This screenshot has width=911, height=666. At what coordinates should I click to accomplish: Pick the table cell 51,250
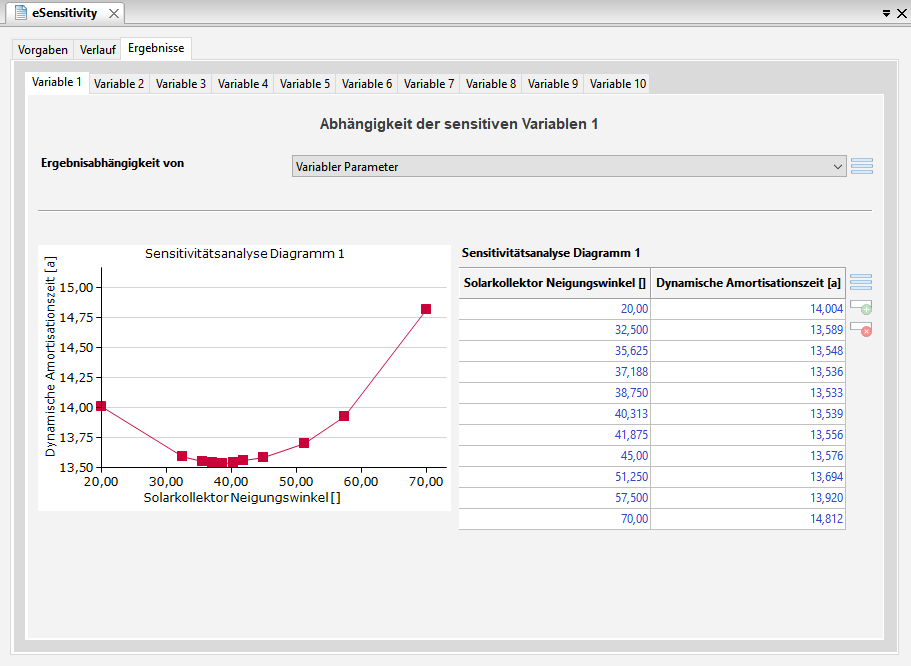[555, 477]
